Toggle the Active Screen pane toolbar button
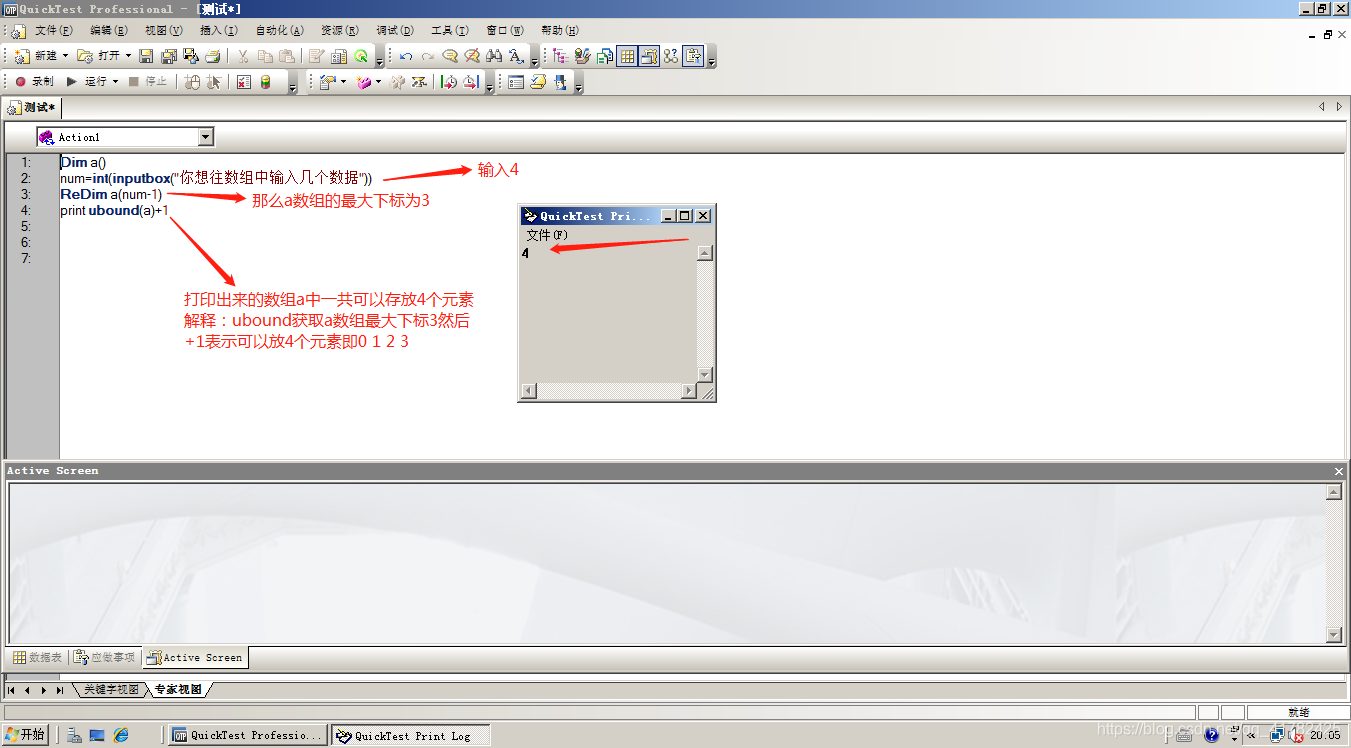Image resolution: width=1351 pixels, height=748 pixels. [649, 56]
